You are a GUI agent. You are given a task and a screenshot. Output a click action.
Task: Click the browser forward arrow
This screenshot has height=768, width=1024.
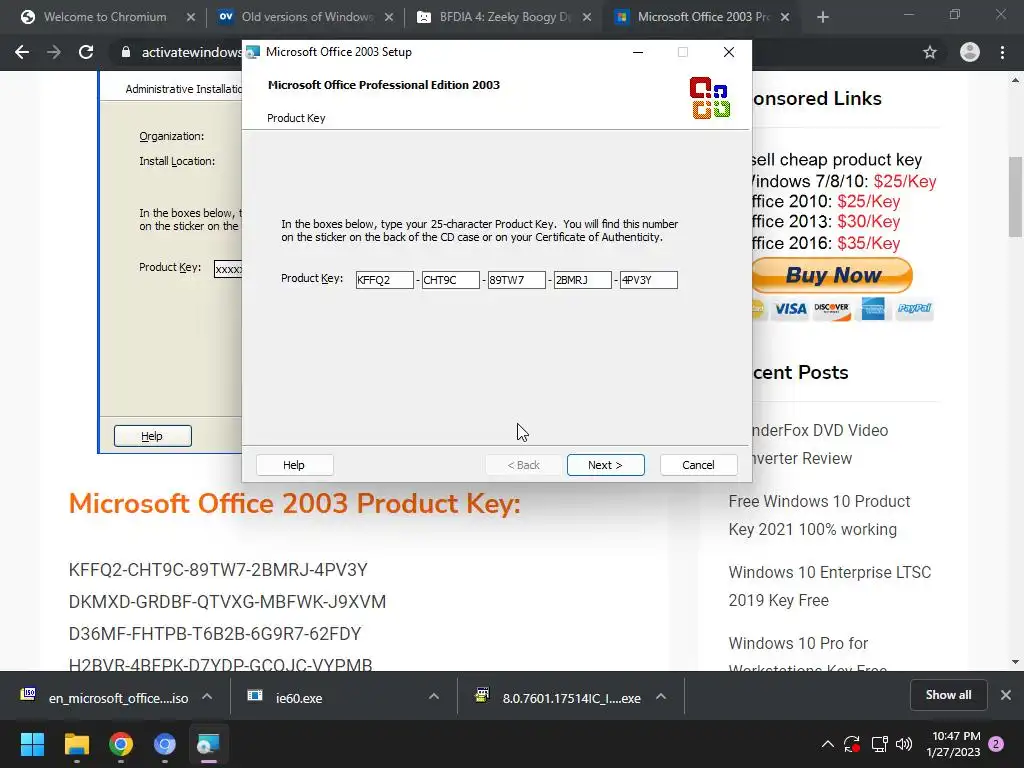54,52
